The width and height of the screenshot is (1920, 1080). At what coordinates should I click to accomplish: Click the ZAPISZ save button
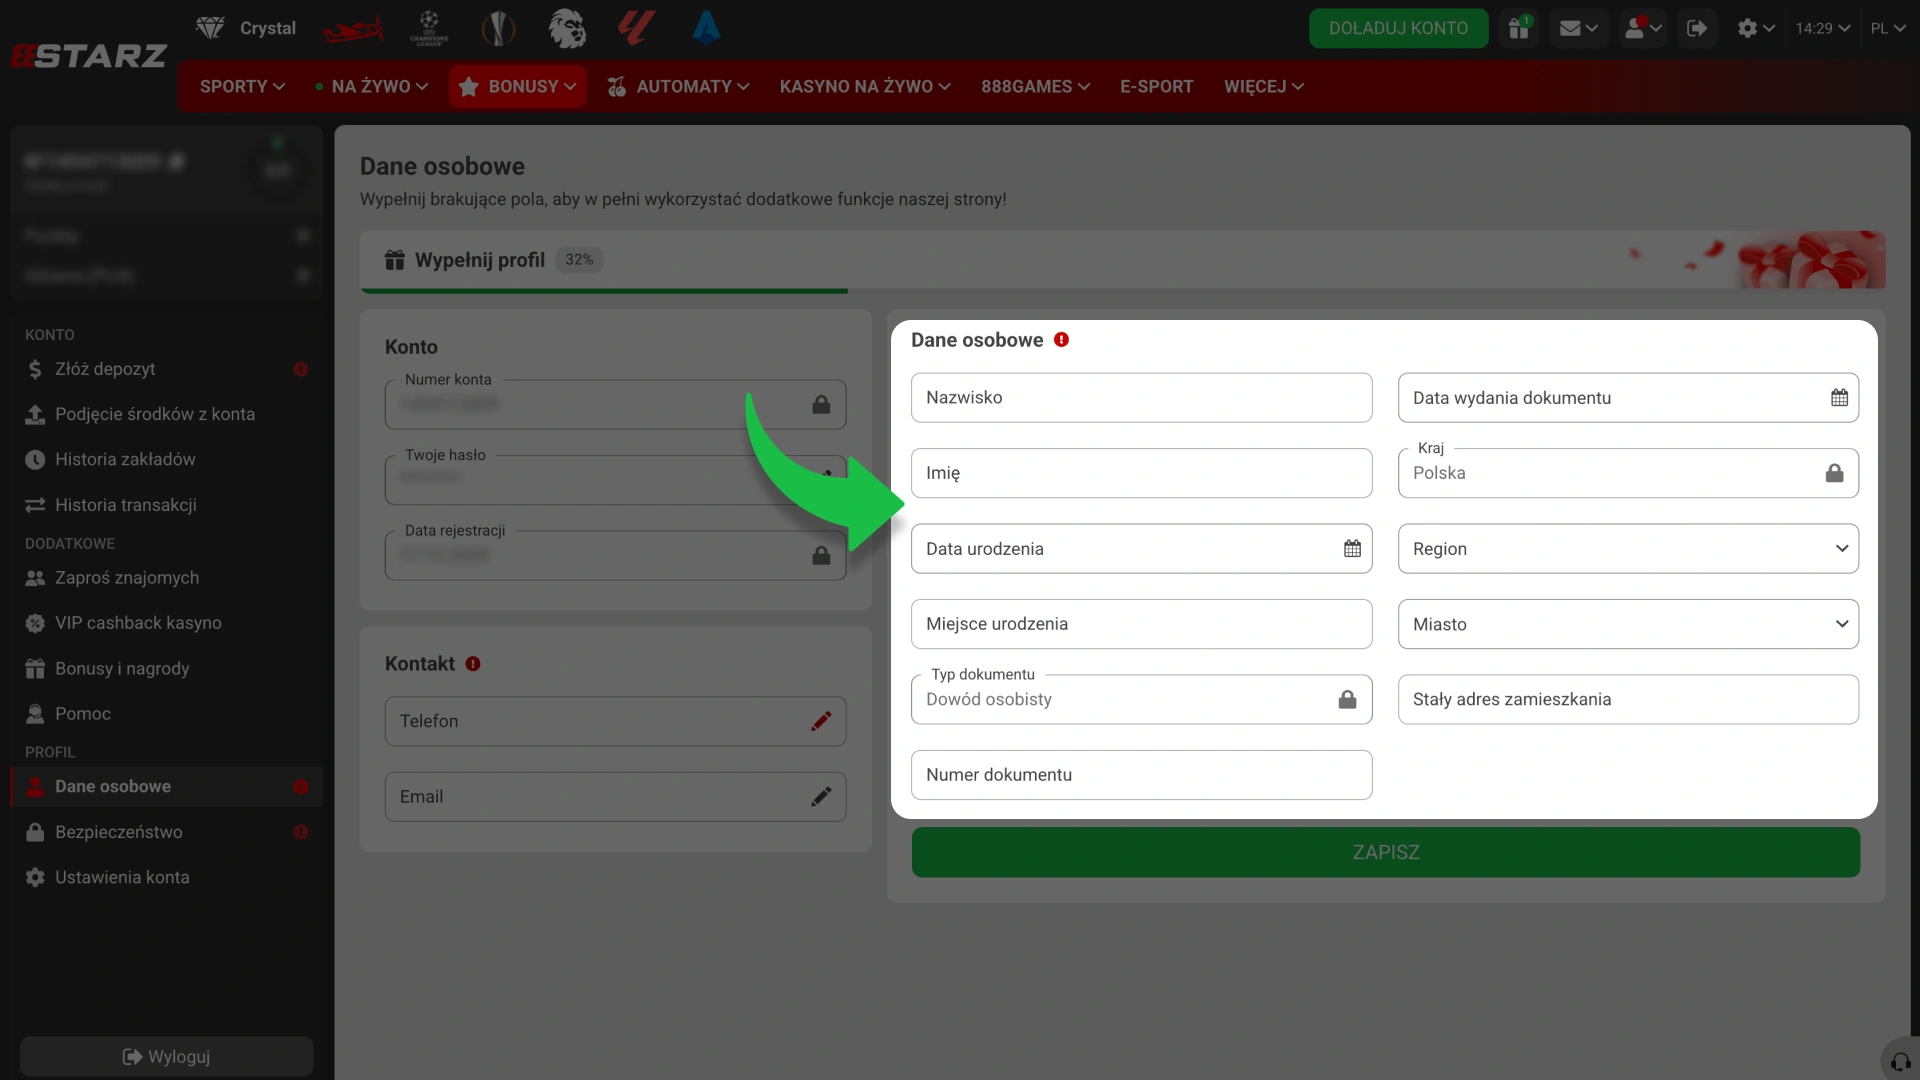[x=1386, y=852]
